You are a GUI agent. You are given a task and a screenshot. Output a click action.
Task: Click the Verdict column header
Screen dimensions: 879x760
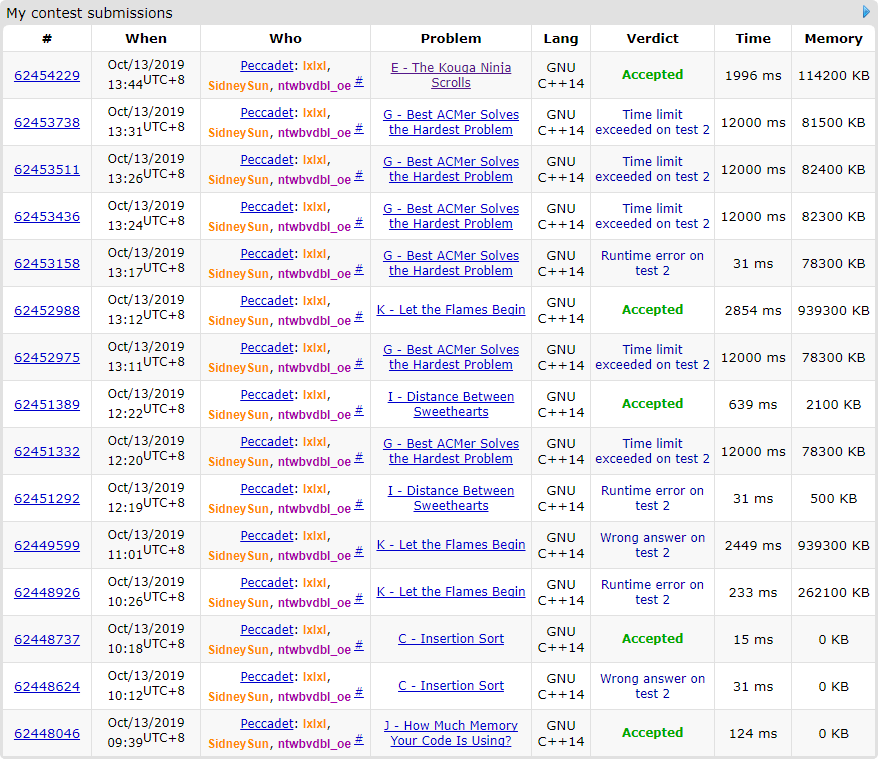[x=652, y=38]
